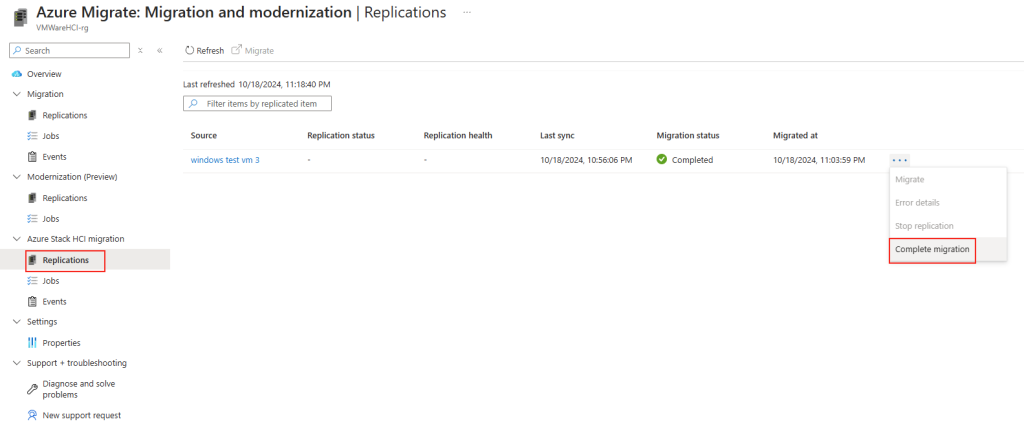
Task: Click the filter box magnifier icon
Action: 193,103
